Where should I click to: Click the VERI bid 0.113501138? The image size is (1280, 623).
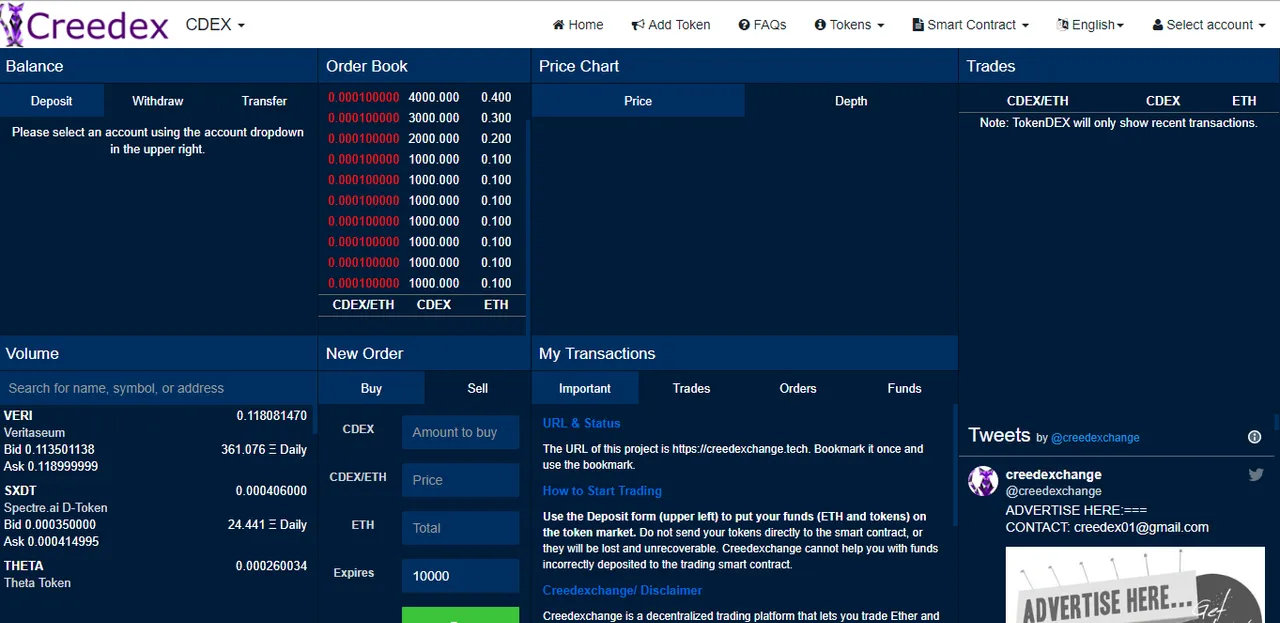tap(49, 450)
